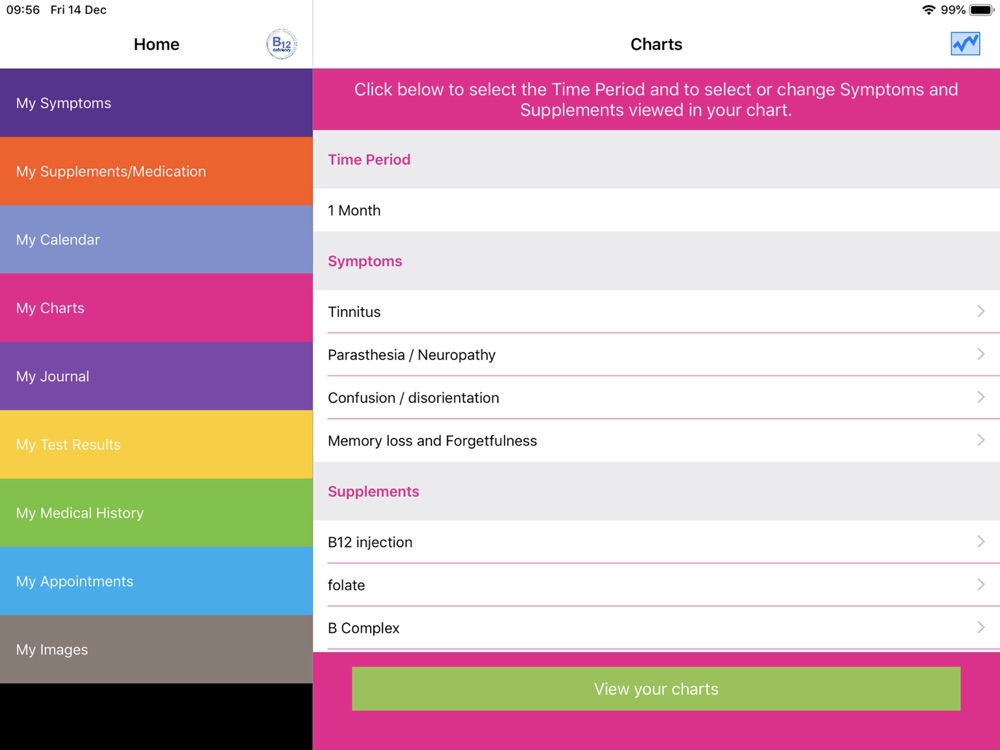The width and height of the screenshot is (1000, 750).
Task: Open My Appointments
Action: coord(156,580)
